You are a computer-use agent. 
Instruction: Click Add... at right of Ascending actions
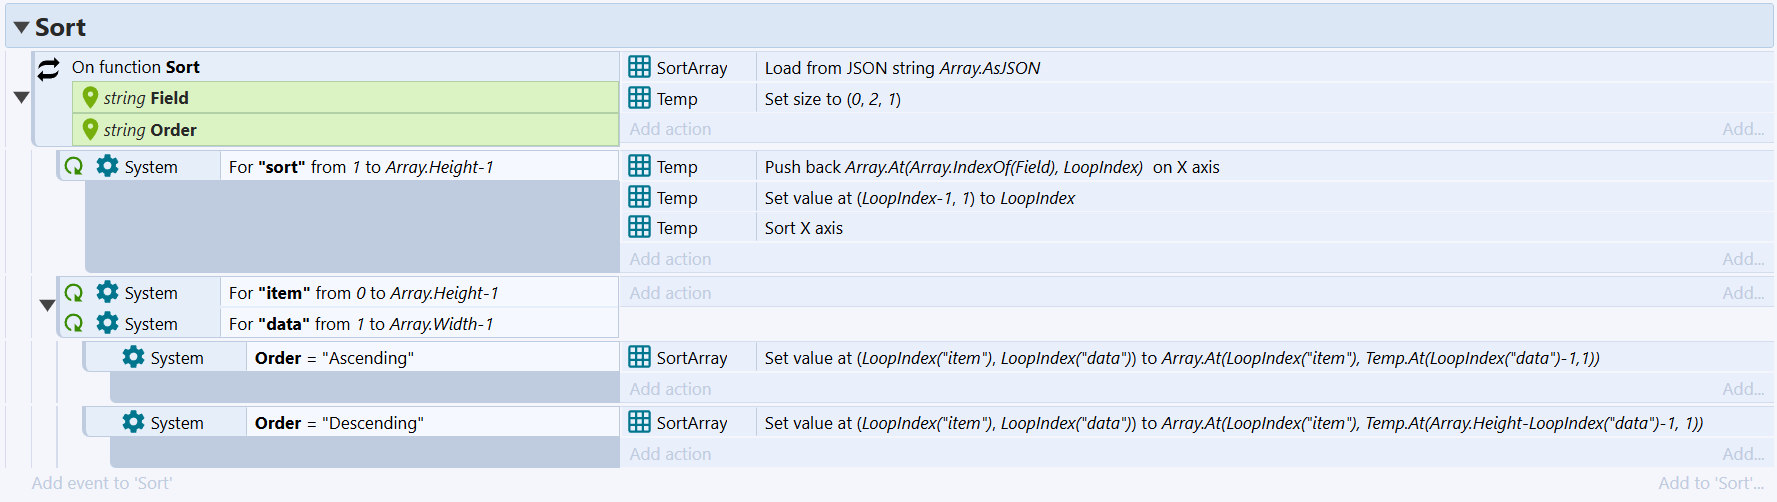[1743, 389]
